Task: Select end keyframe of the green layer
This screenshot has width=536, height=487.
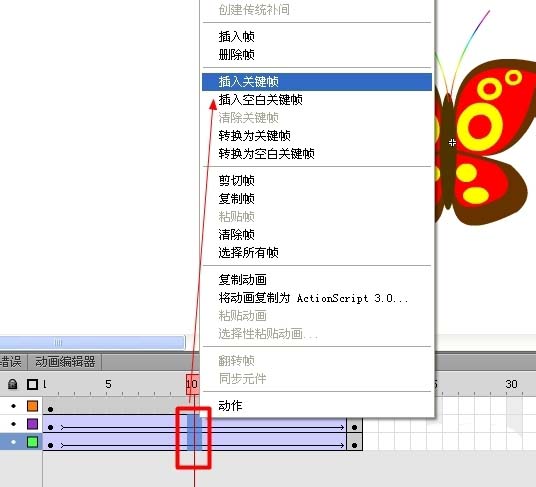Action: 354,445
